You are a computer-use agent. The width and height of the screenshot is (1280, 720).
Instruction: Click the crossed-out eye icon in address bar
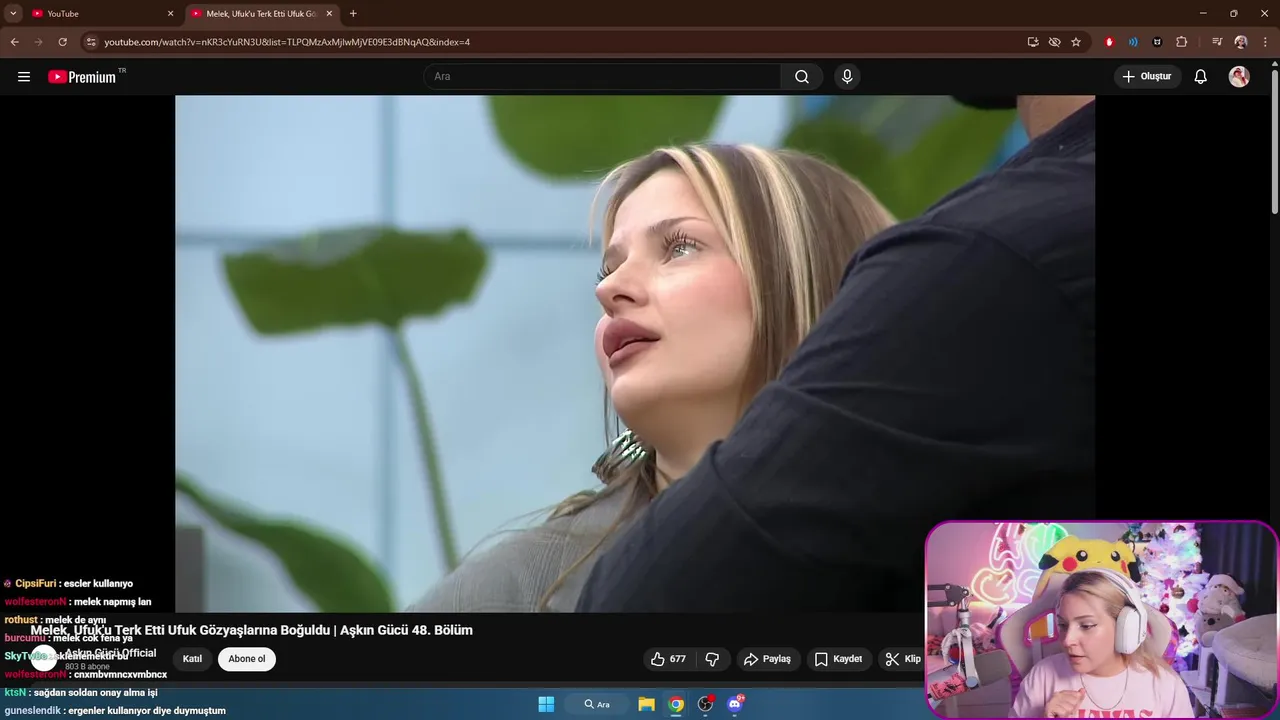pyautogui.click(x=1054, y=42)
